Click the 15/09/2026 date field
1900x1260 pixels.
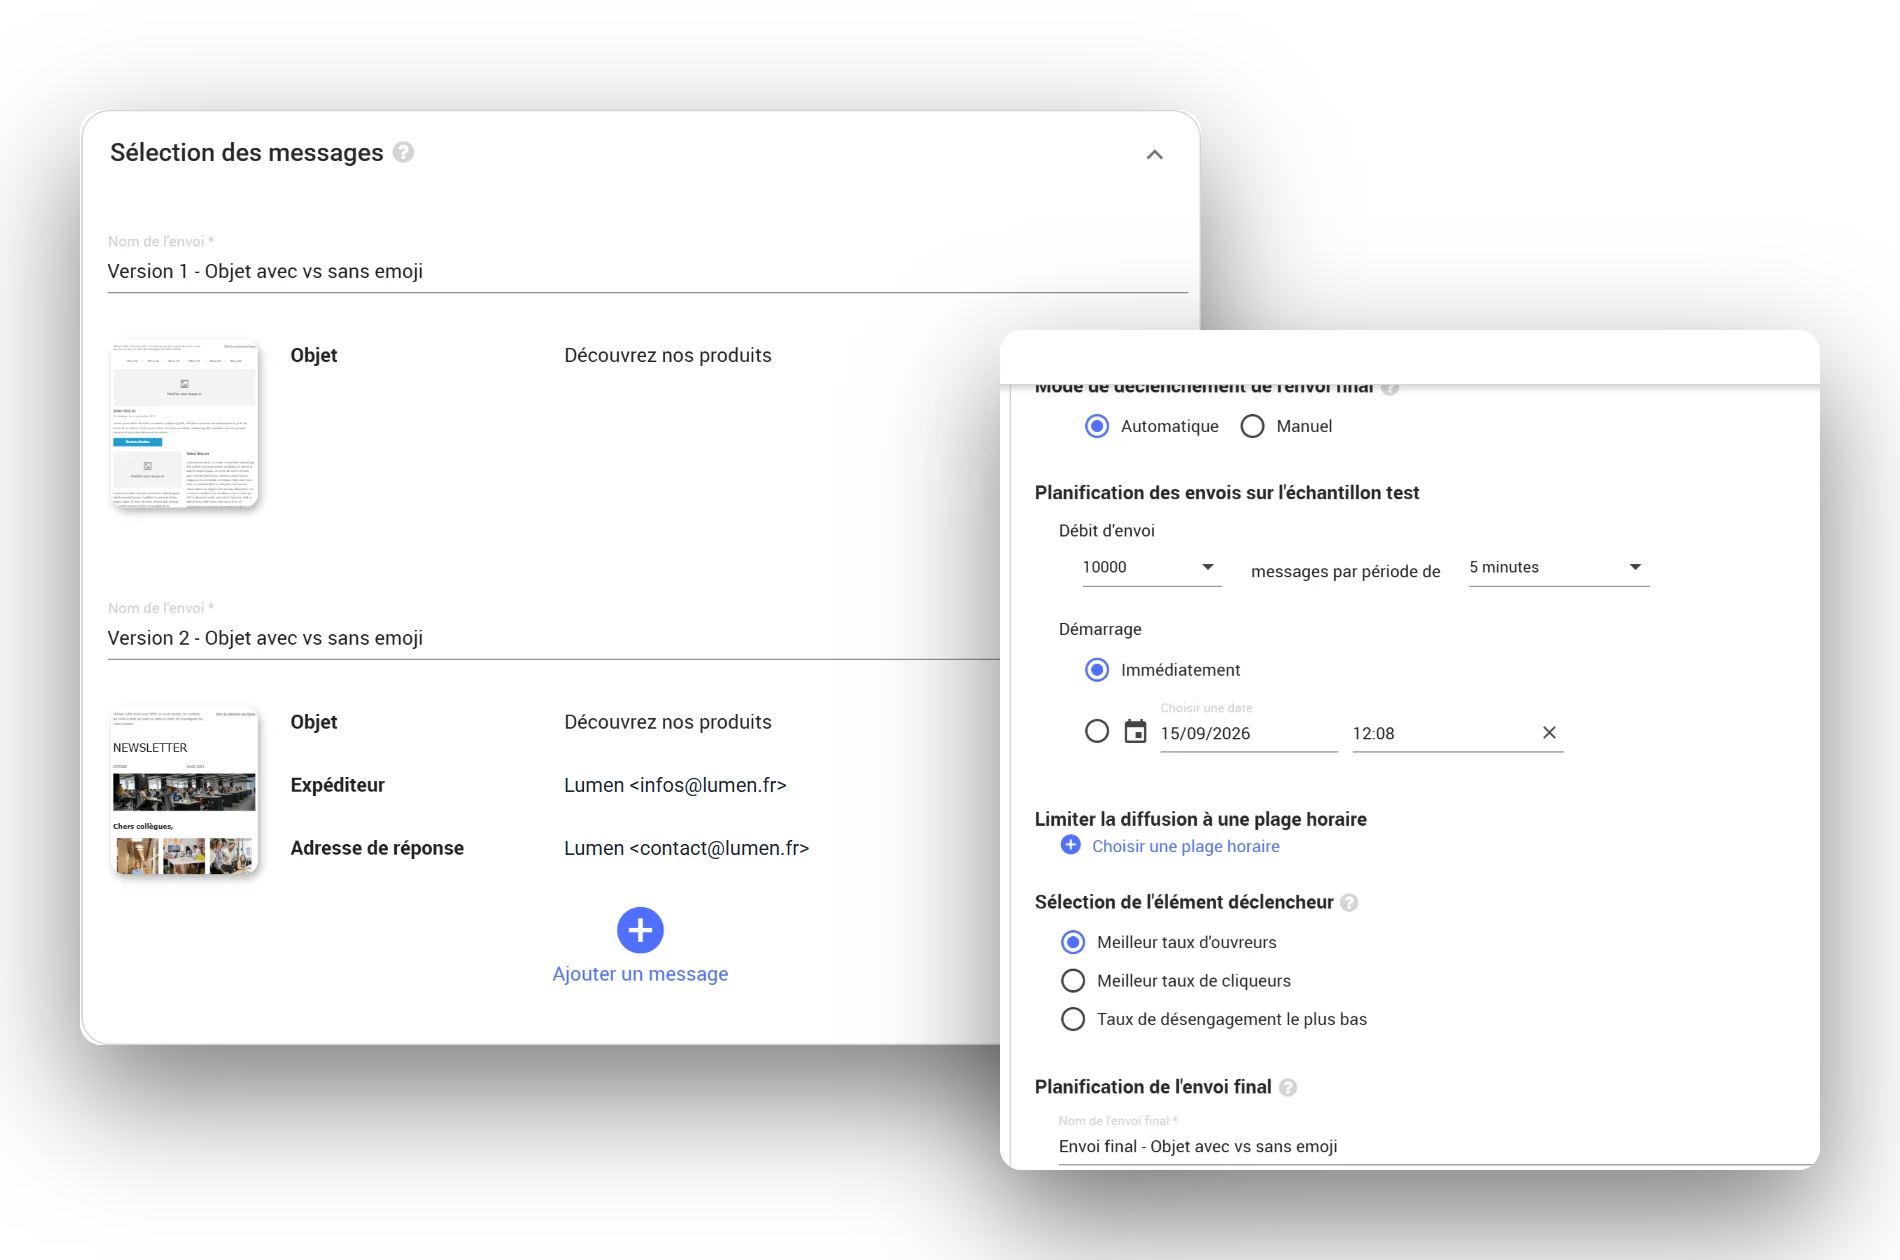click(1248, 734)
